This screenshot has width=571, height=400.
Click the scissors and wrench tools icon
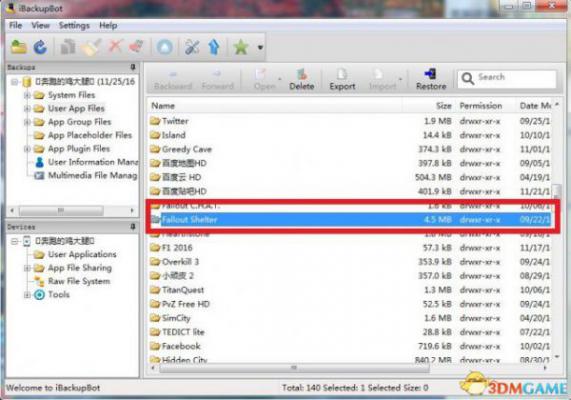click(x=192, y=47)
